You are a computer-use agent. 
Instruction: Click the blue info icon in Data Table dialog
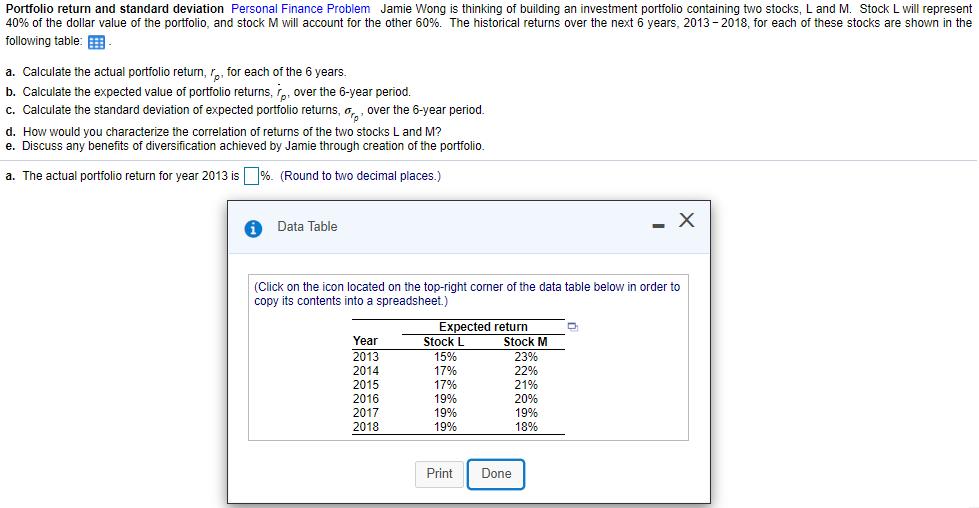(x=253, y=229)
